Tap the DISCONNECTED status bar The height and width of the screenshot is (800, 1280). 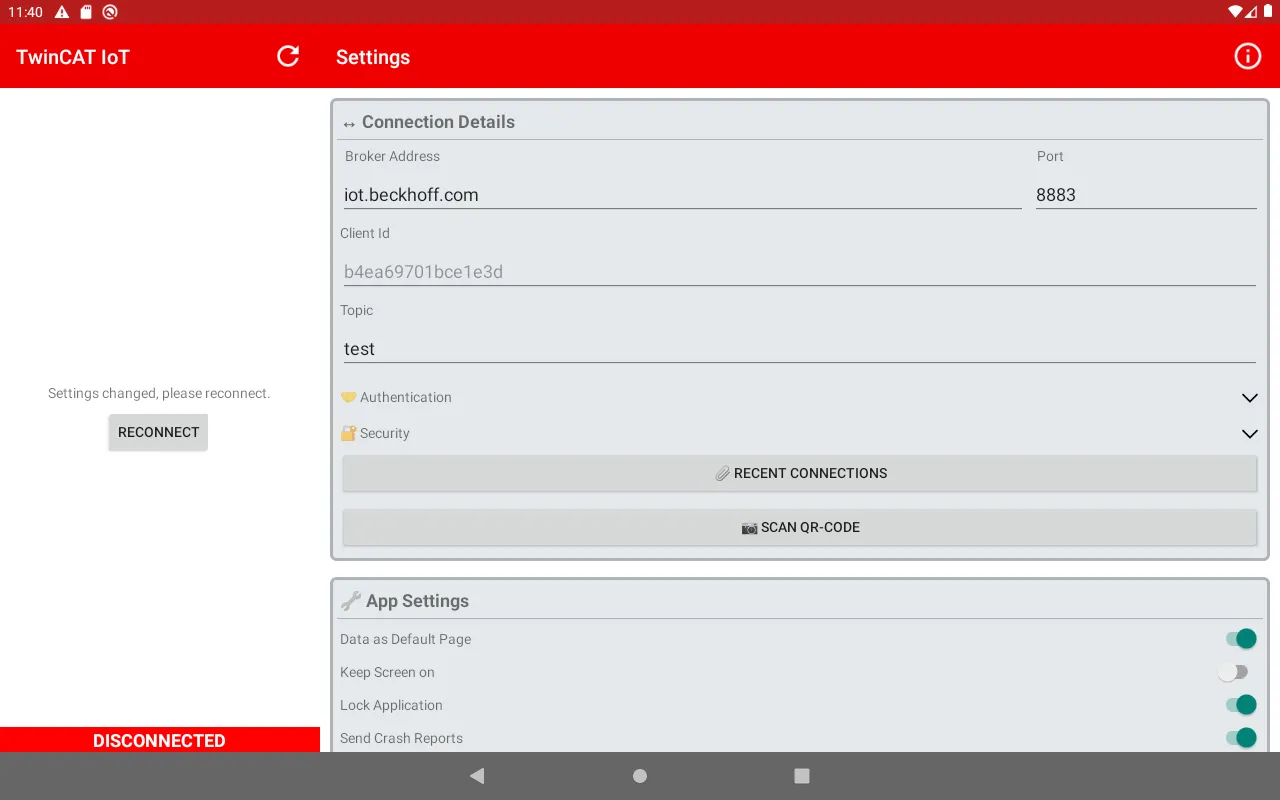[160, 740]
